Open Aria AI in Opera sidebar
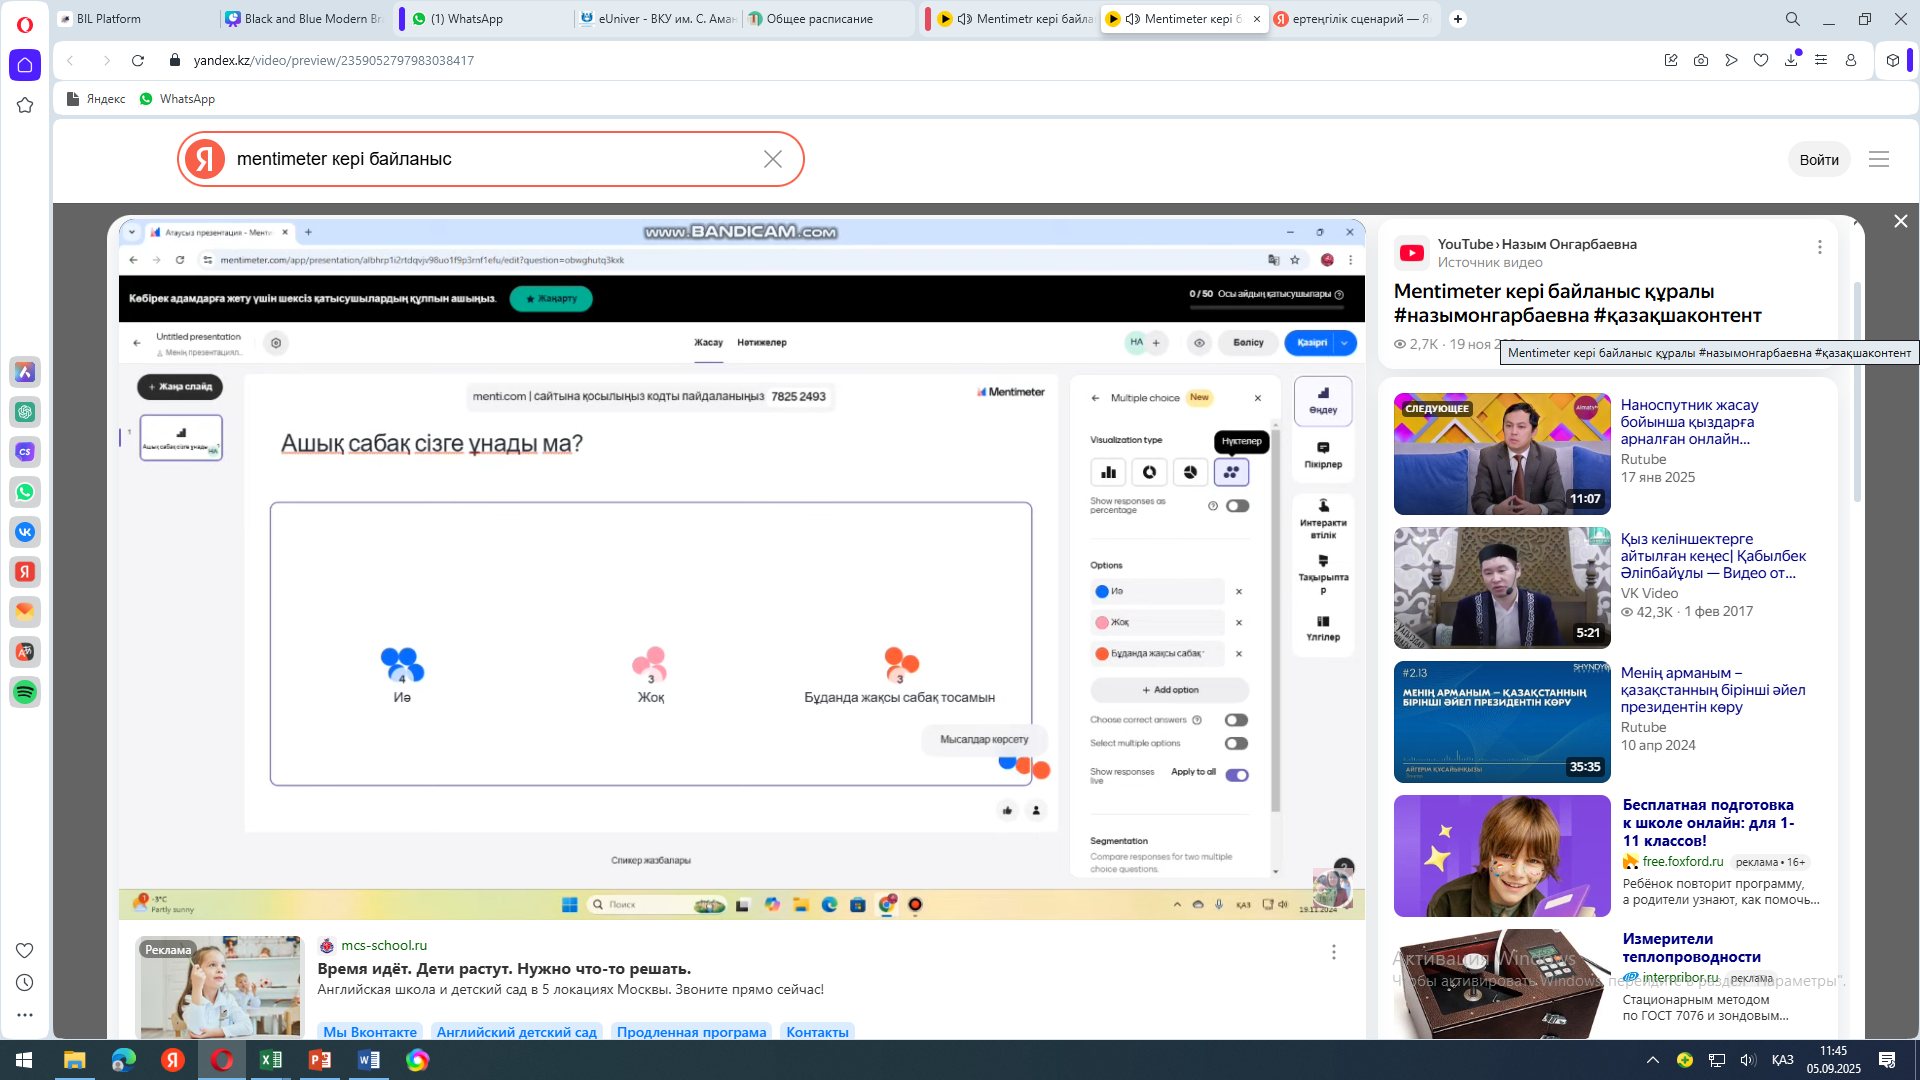Image resolution: width=1920 pixels, height=1080 pixels. coord(25,372)
